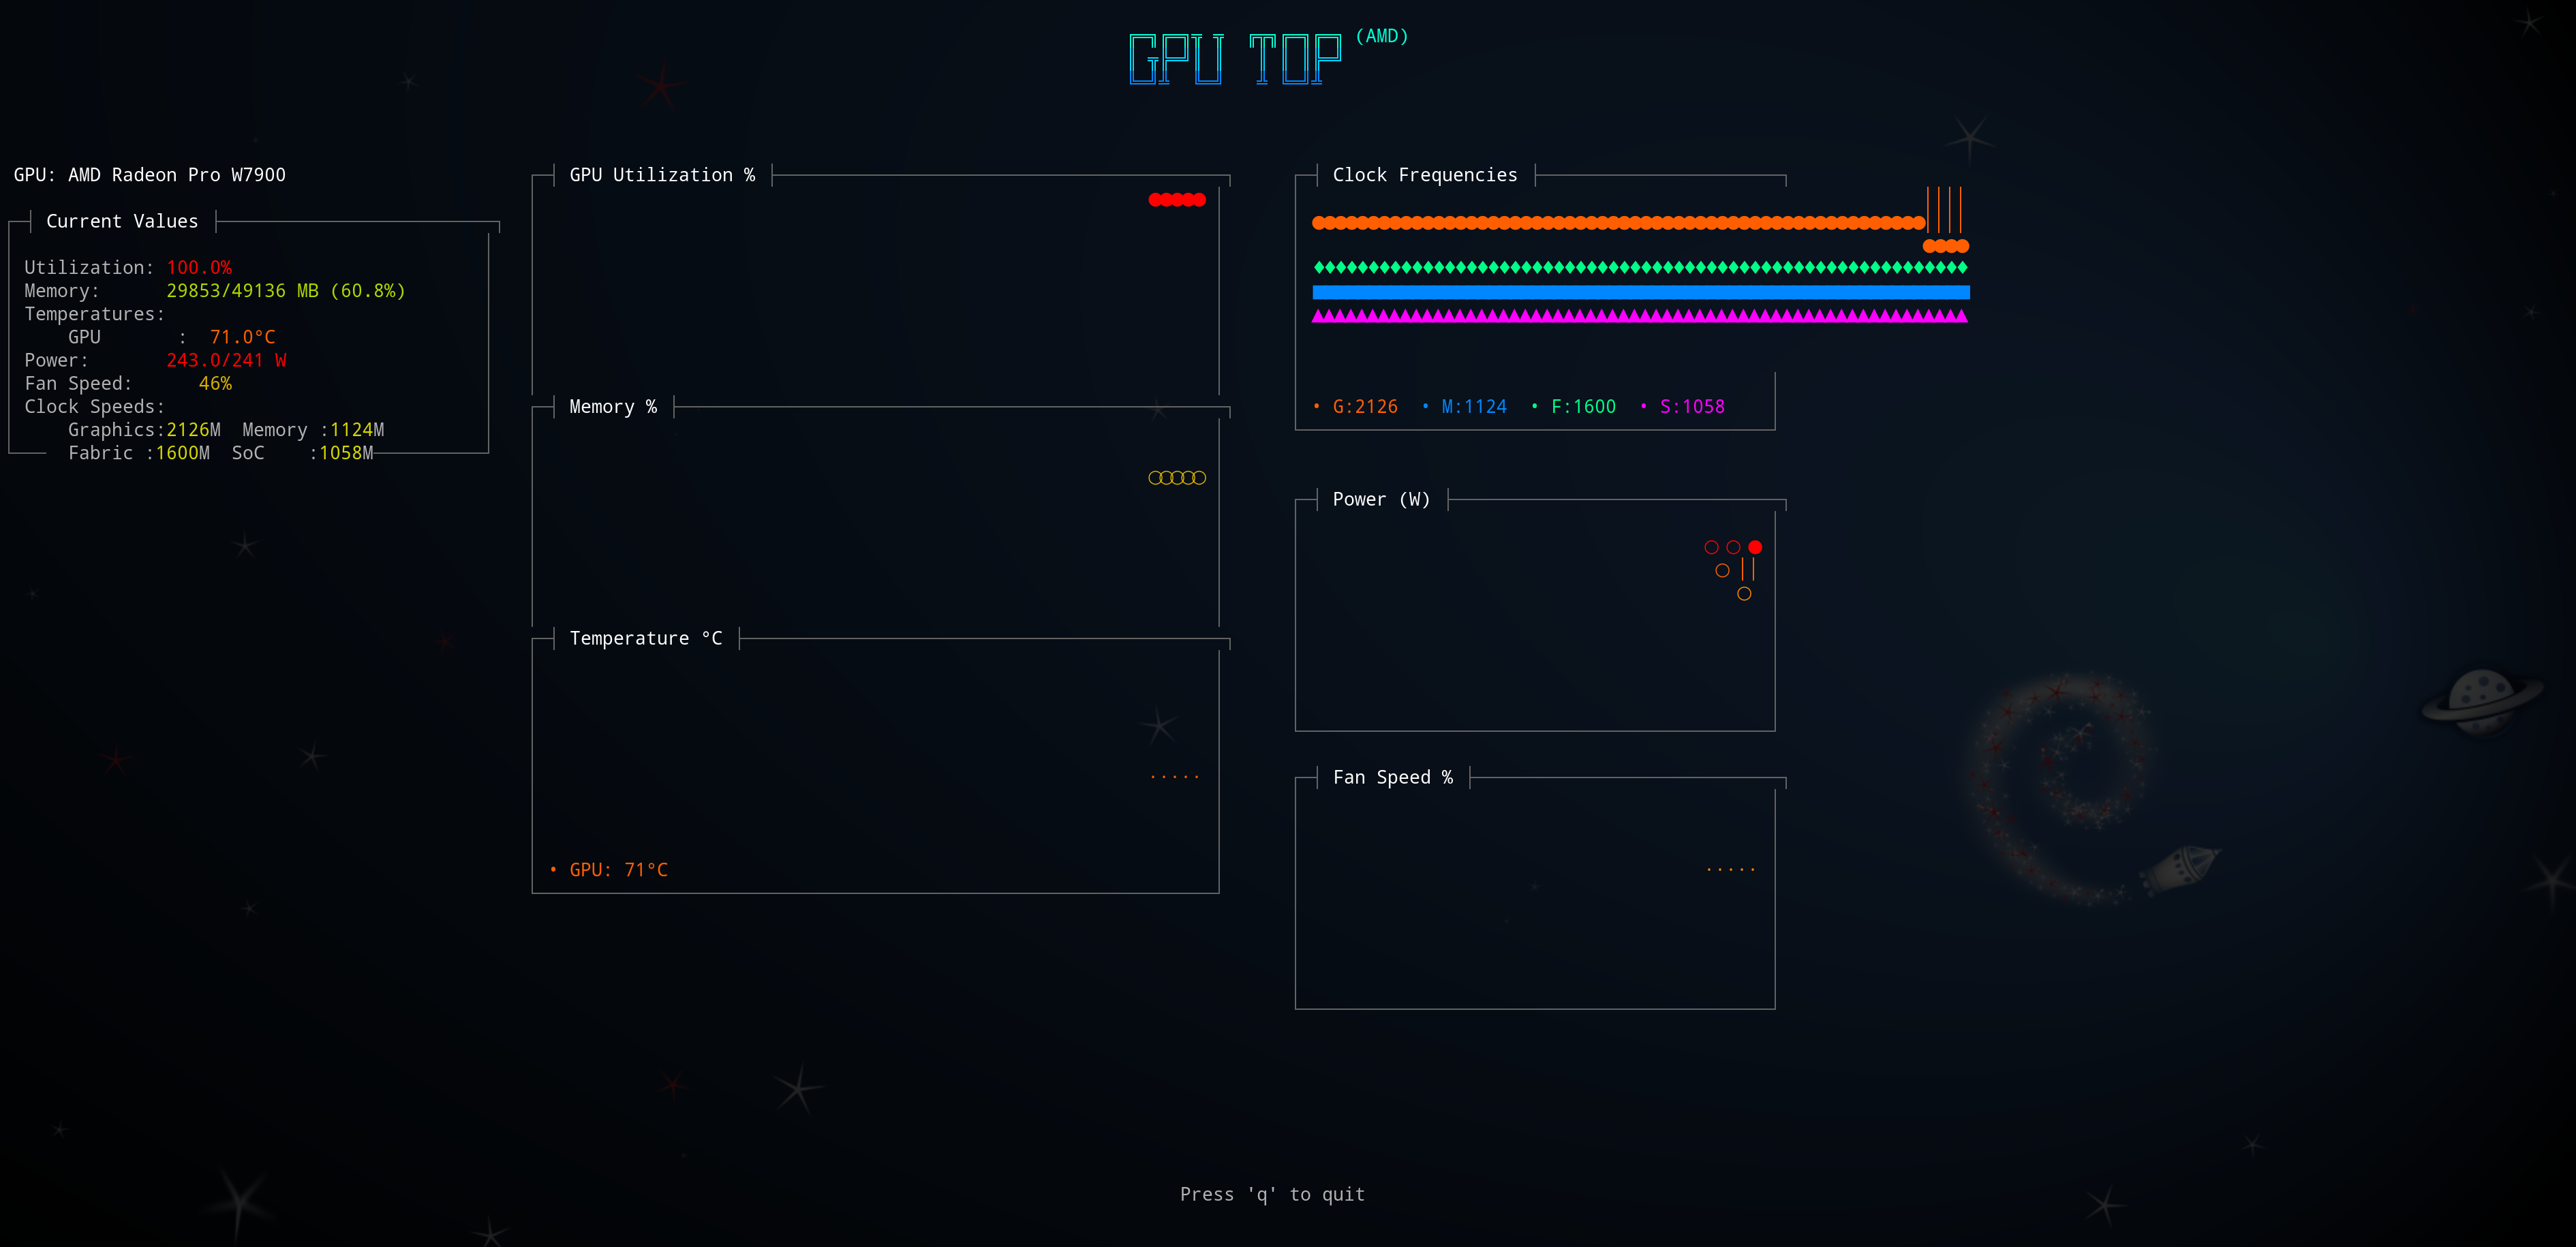Click the S:1058 legend entry
This screenshot has height=1247, width=2576.
tap(1682, 407)
